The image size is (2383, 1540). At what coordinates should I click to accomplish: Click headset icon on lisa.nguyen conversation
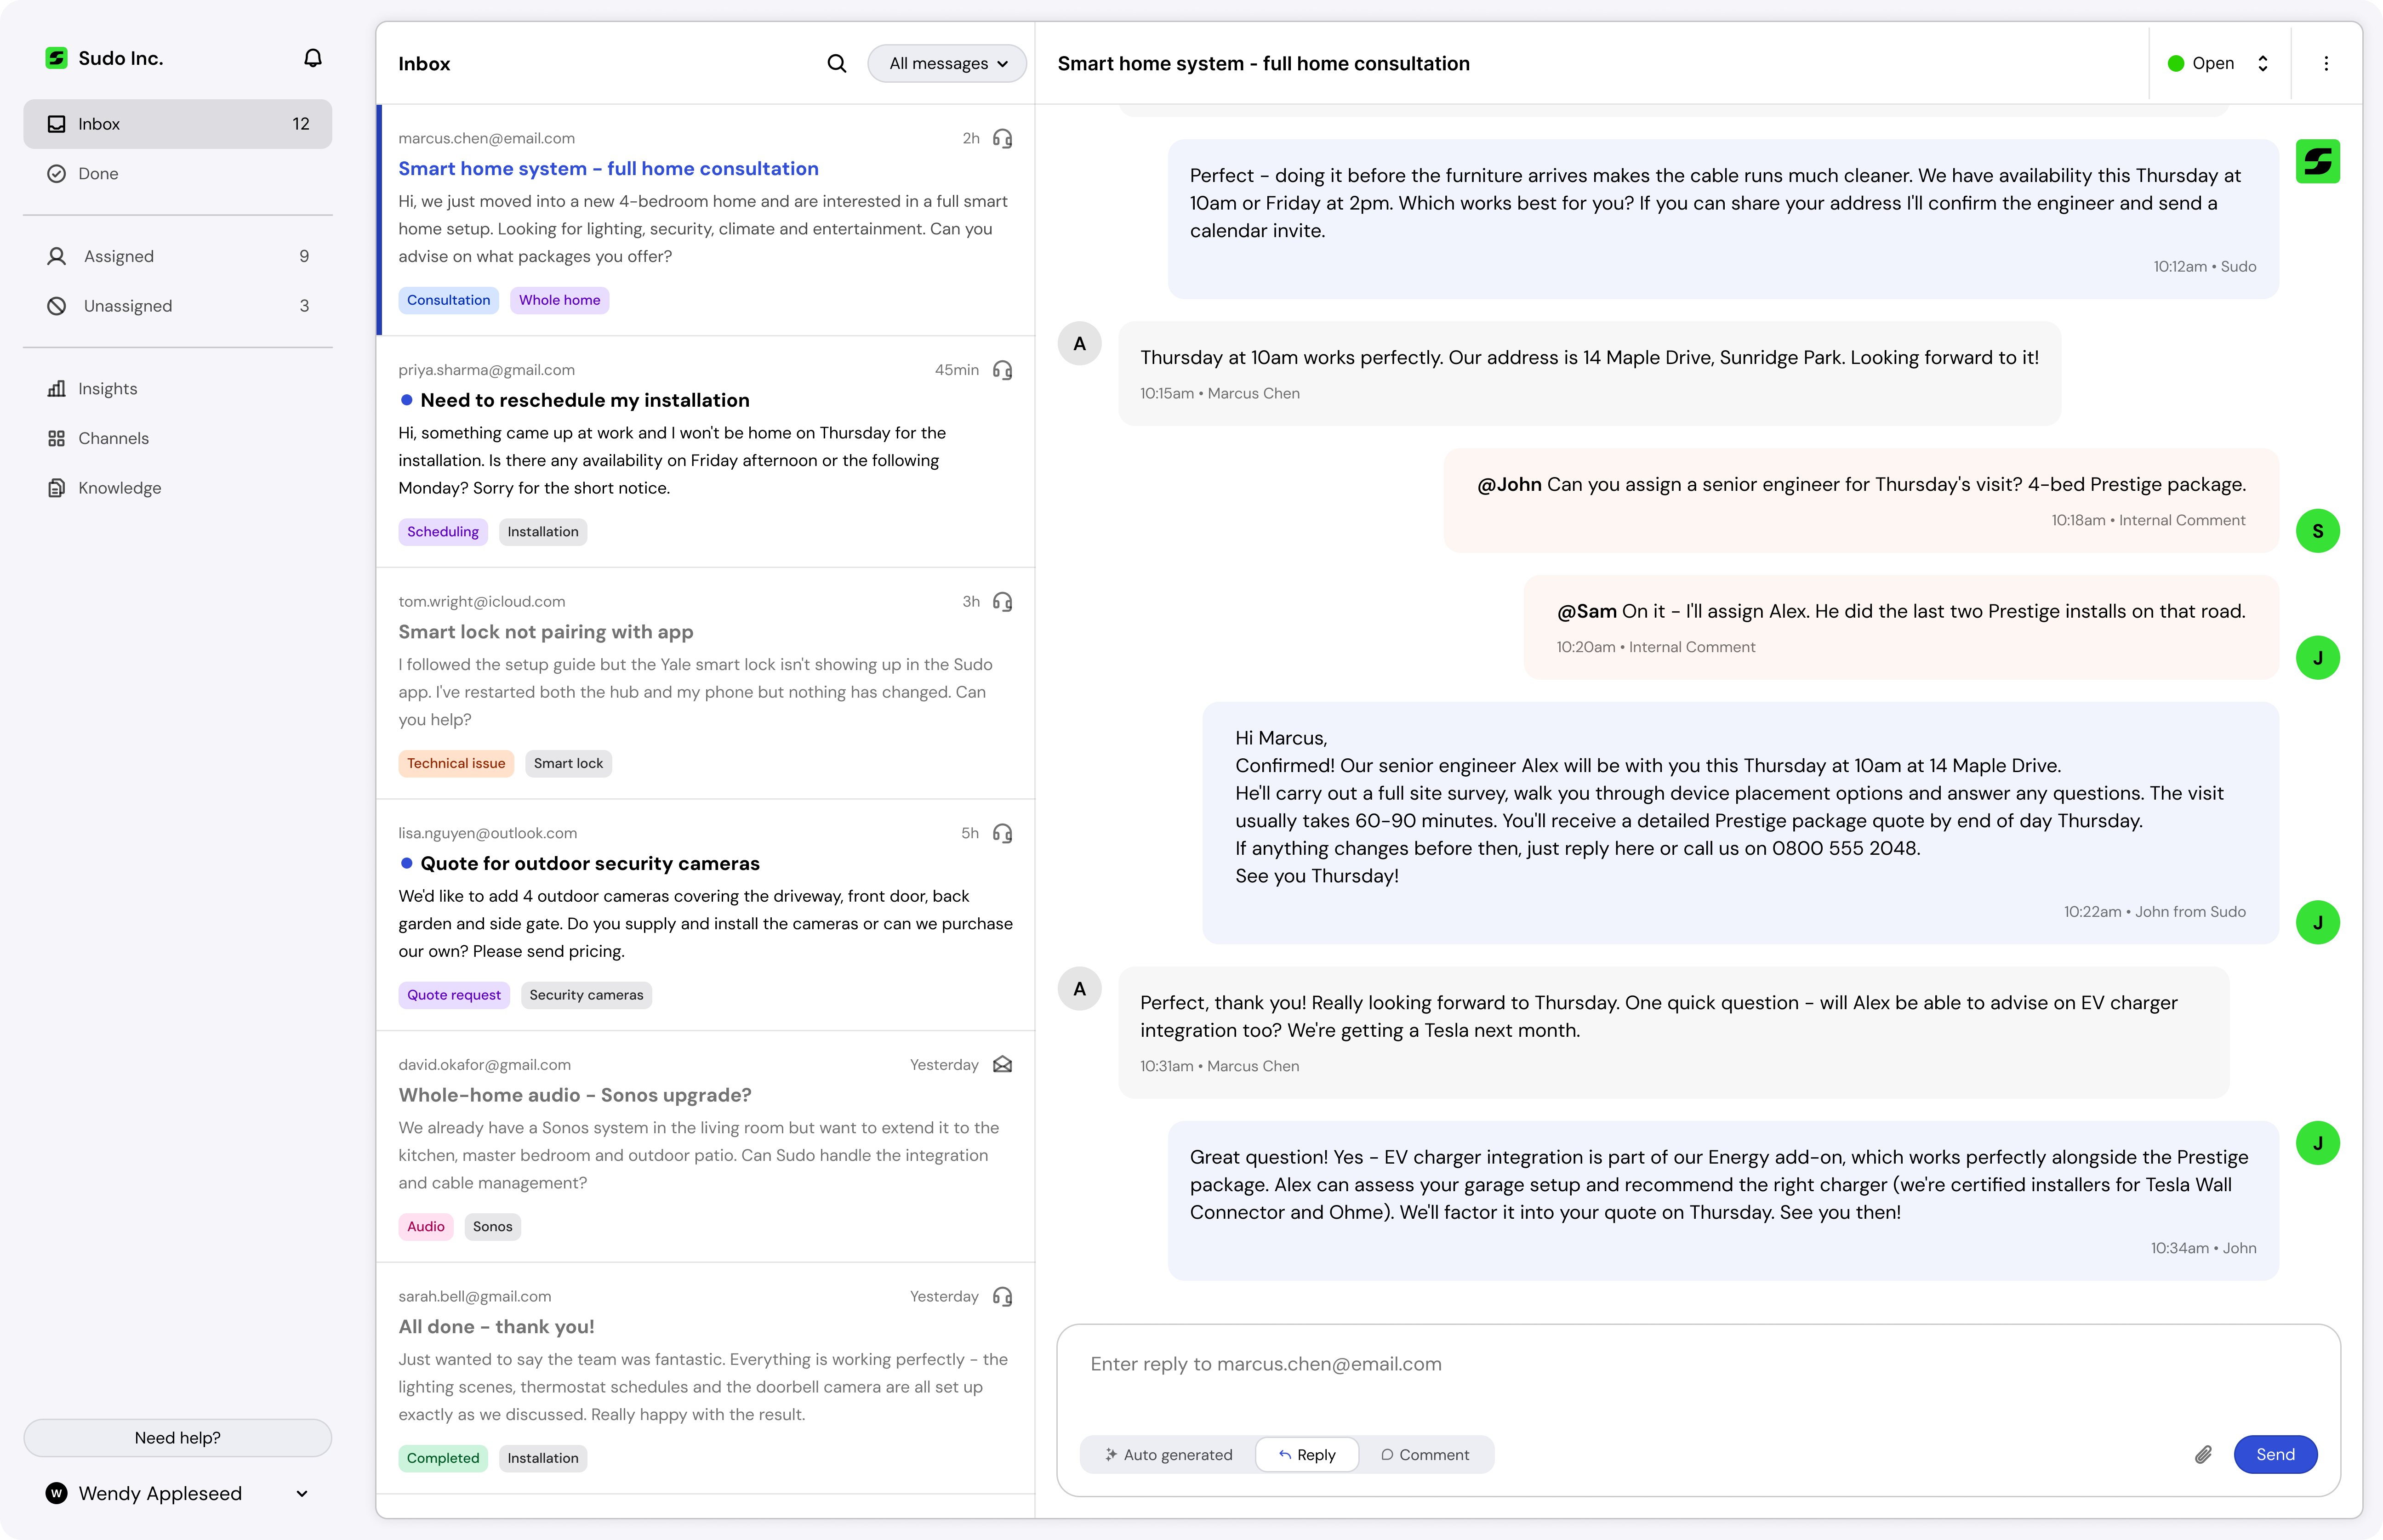pyautogui.click(x=1003, y=834)
